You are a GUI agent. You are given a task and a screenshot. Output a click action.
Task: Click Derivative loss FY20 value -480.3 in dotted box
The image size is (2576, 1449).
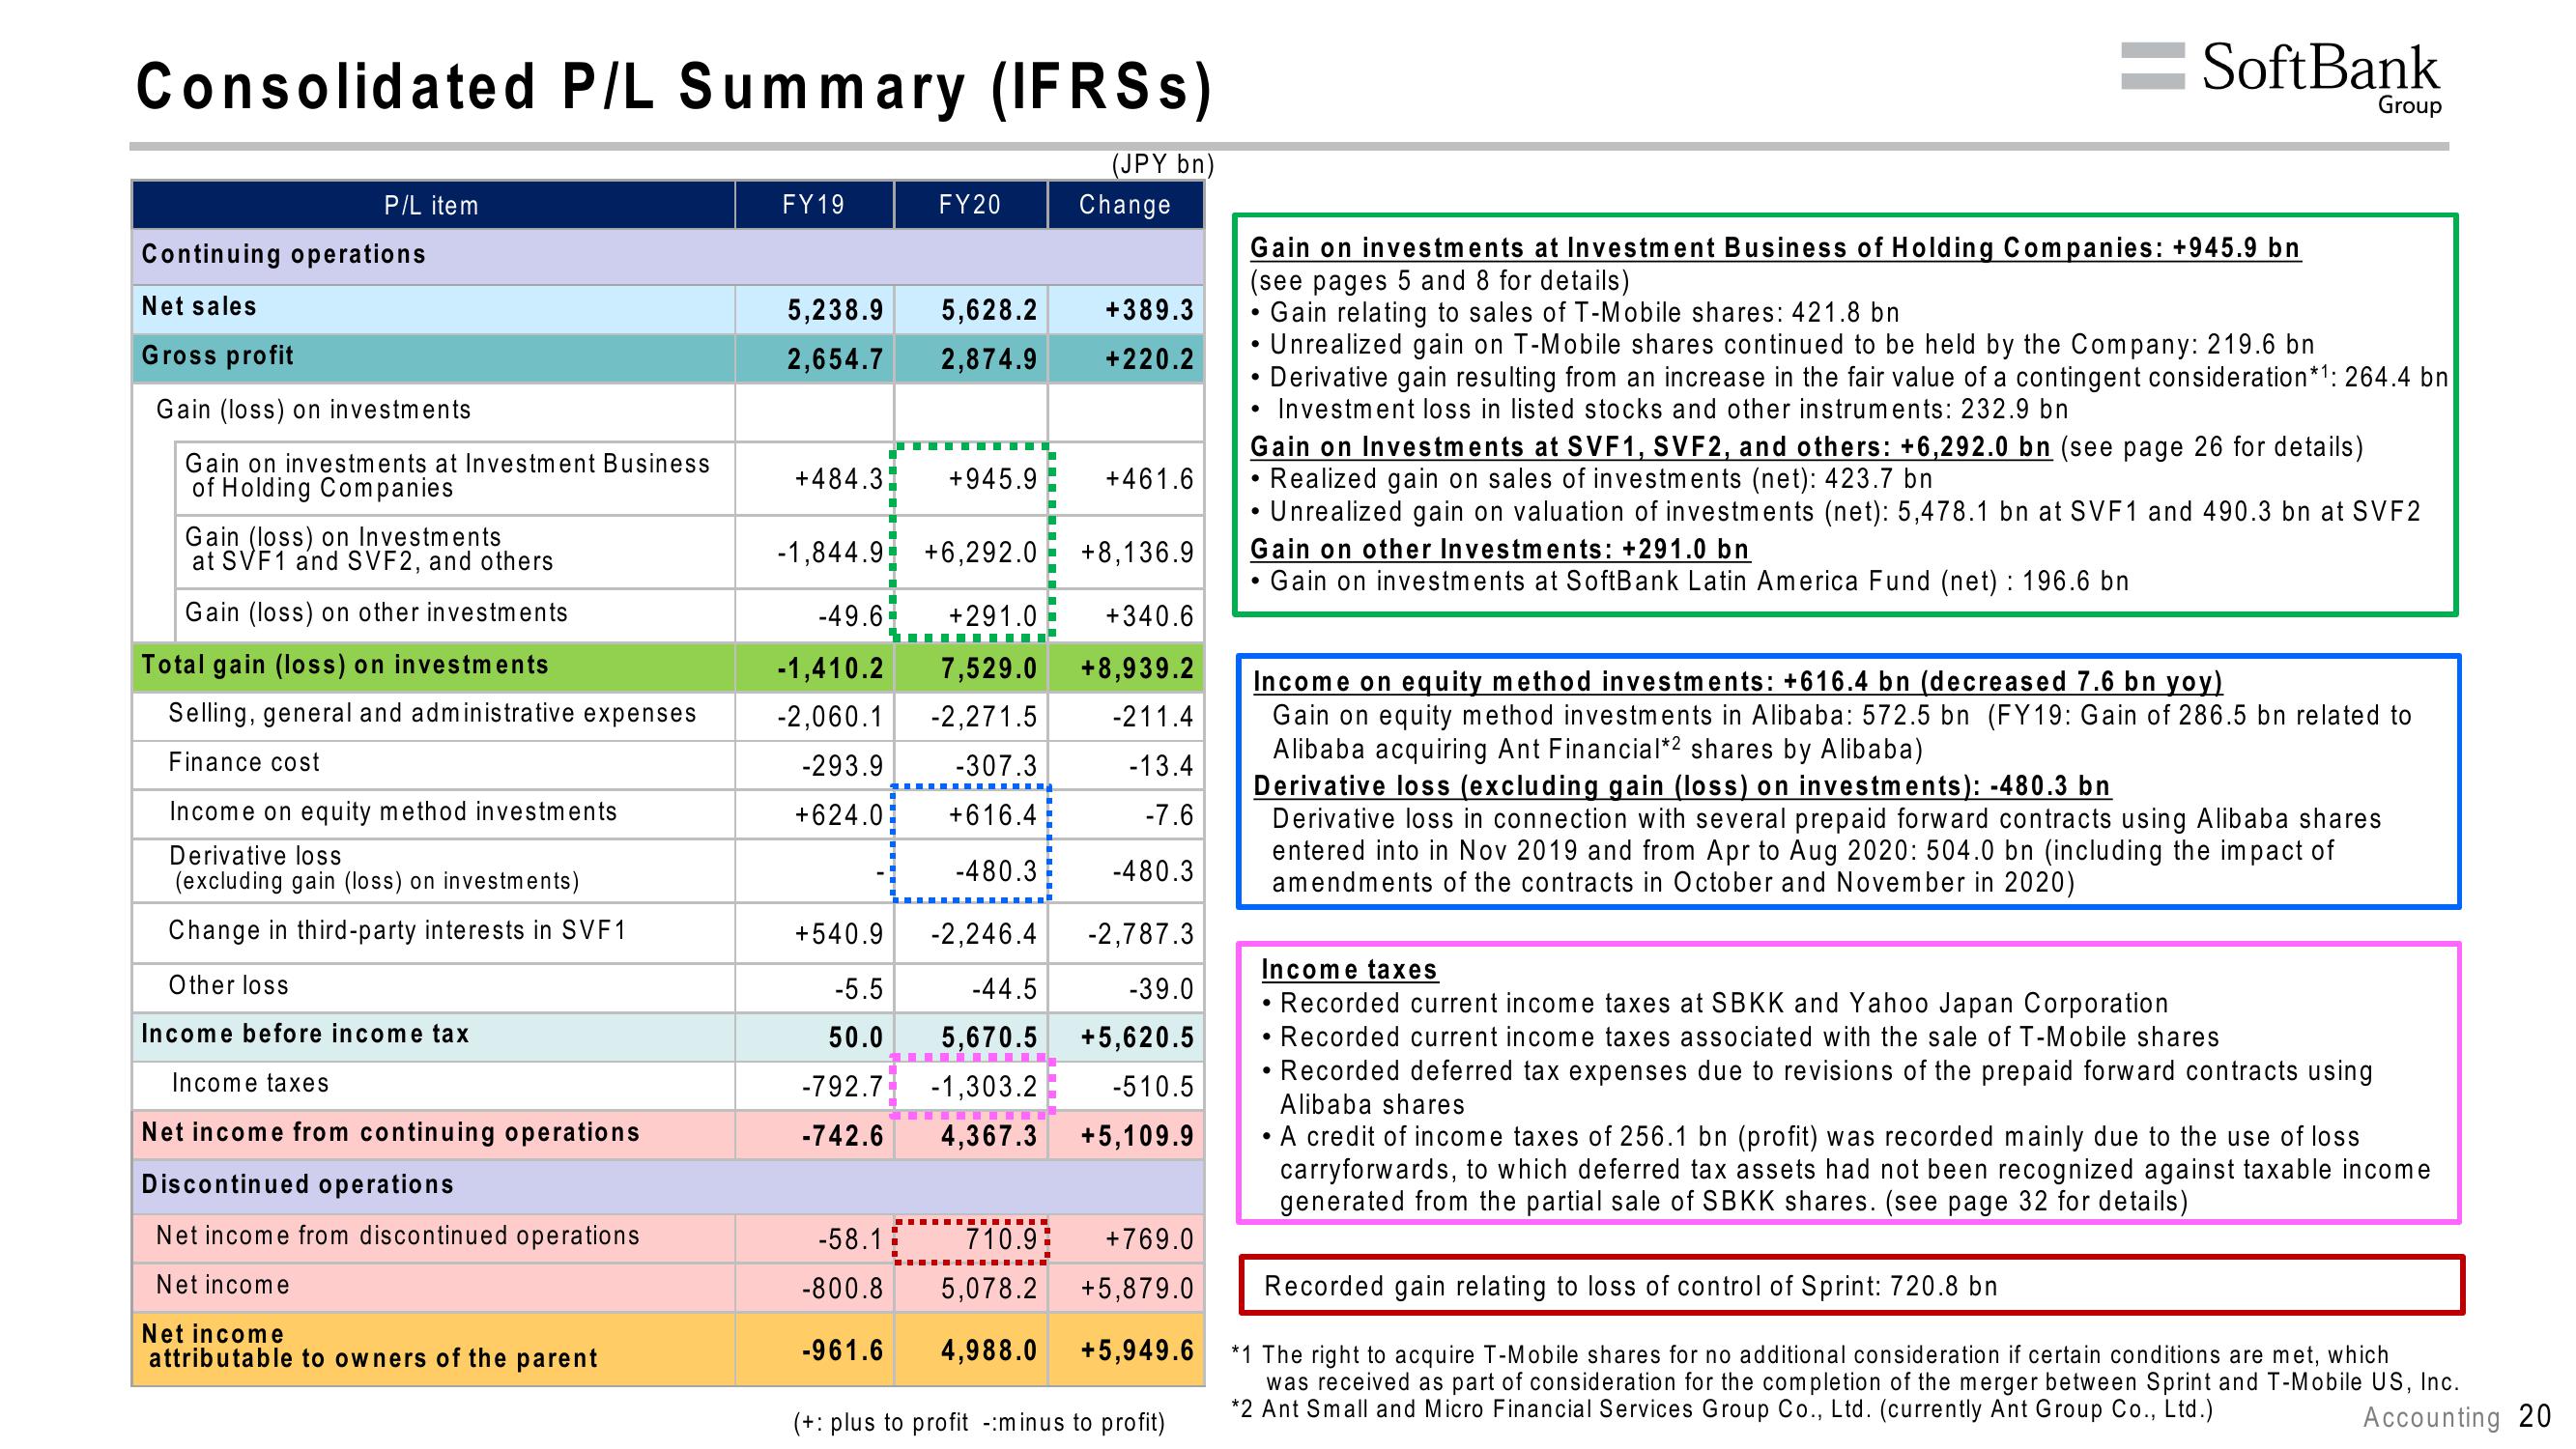click(x=996, y=872)
